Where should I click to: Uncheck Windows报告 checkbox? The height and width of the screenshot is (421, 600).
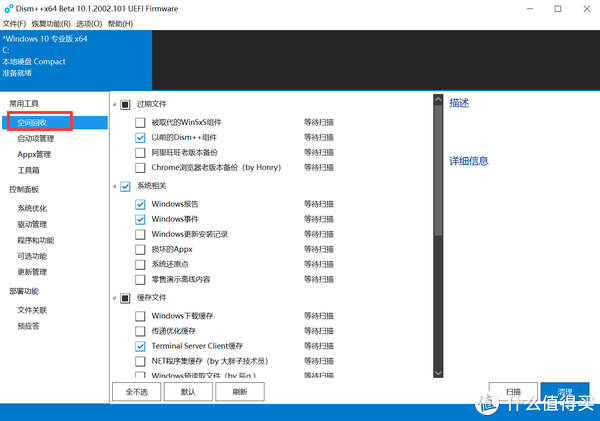coord(140,204)
